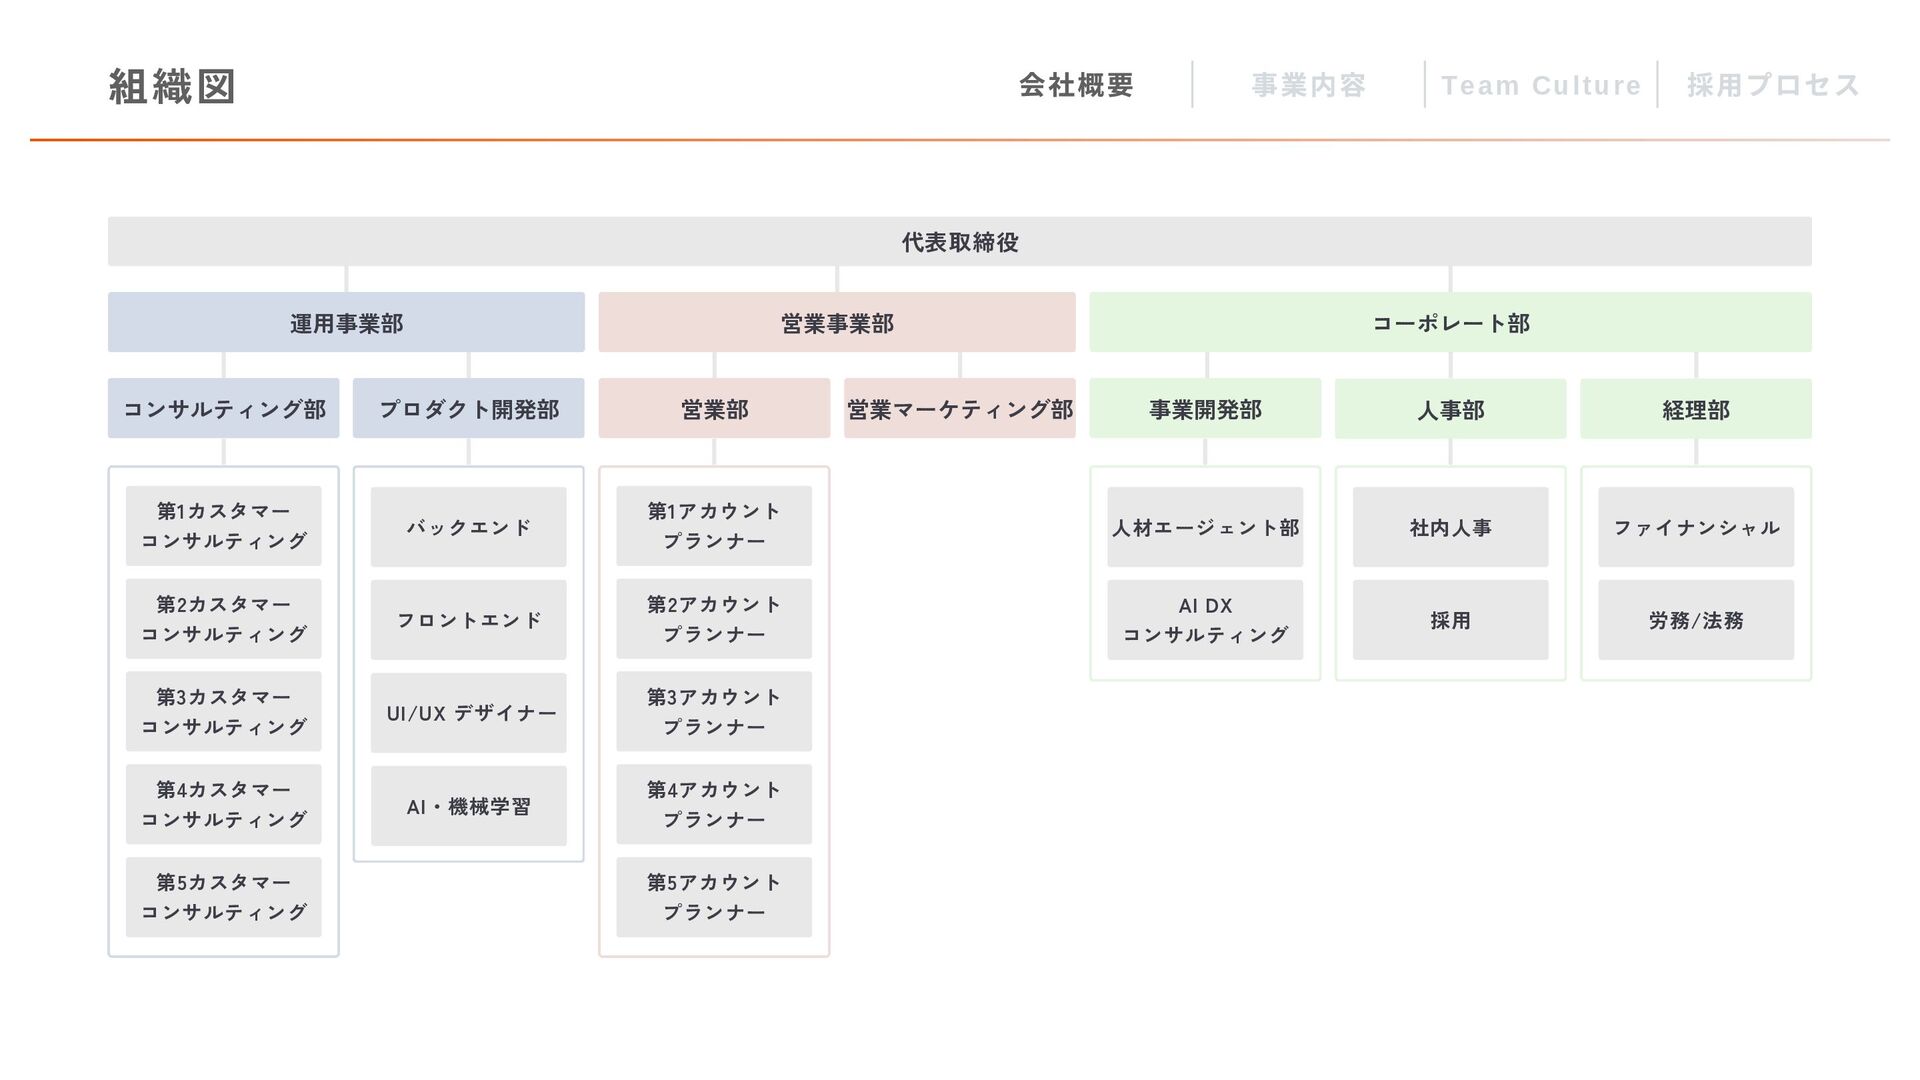1920x1080 pixels.
Task: Select the 事業開発部 node
Action: point(1205,409)
